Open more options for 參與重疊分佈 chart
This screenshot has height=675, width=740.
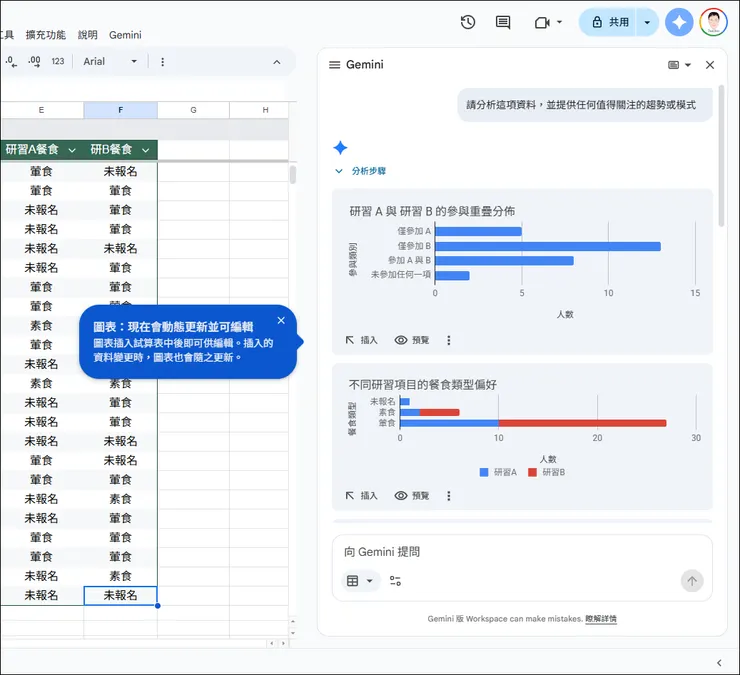tap(448, 340)
